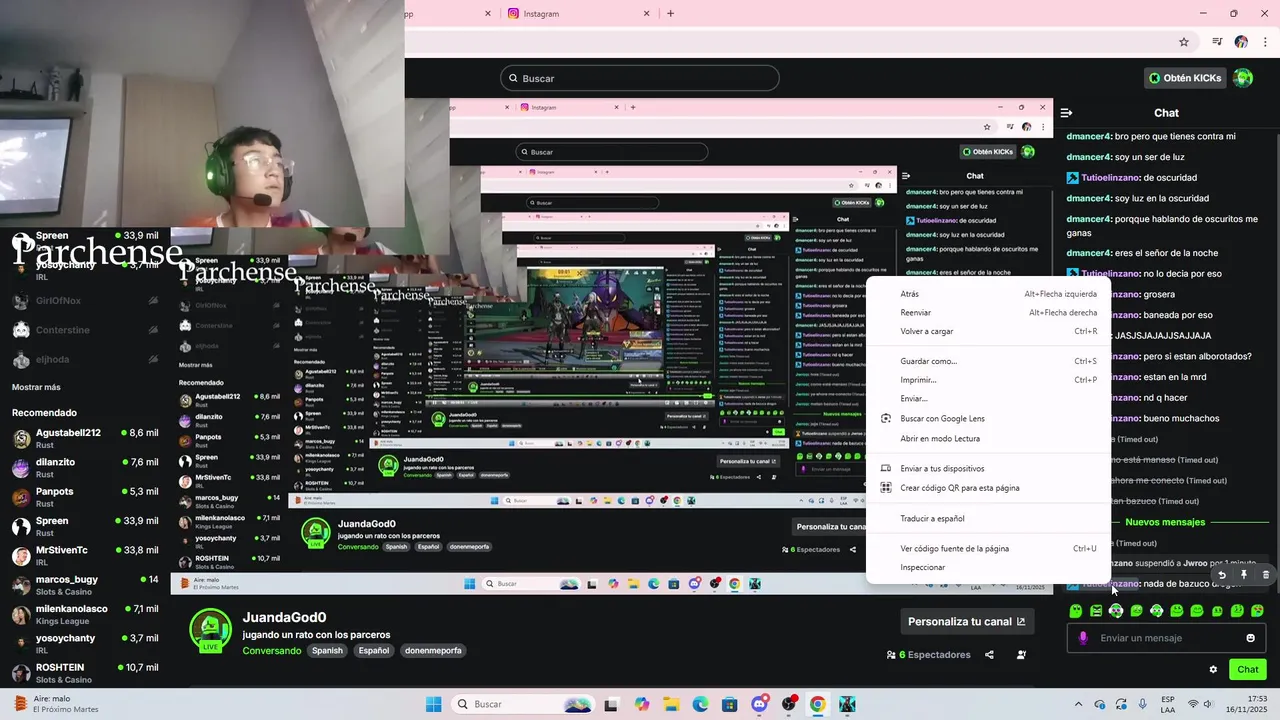Screen dimensions: 1280x720
Task: Open the Chrome profile picture in toolbar
Action: click(1241, 42)
